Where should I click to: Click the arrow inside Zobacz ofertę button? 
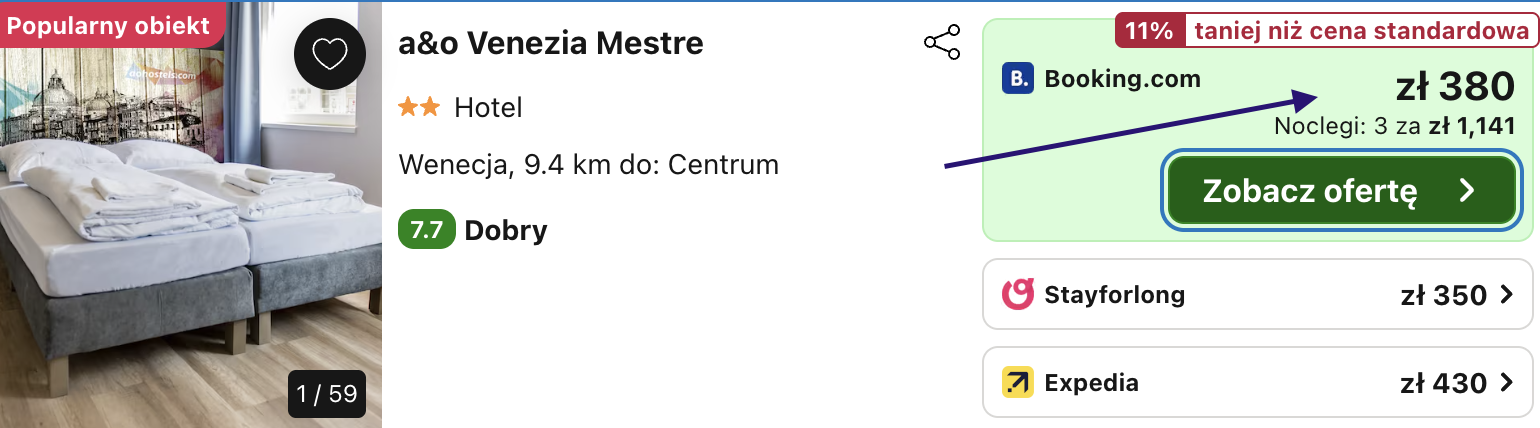1466,191
